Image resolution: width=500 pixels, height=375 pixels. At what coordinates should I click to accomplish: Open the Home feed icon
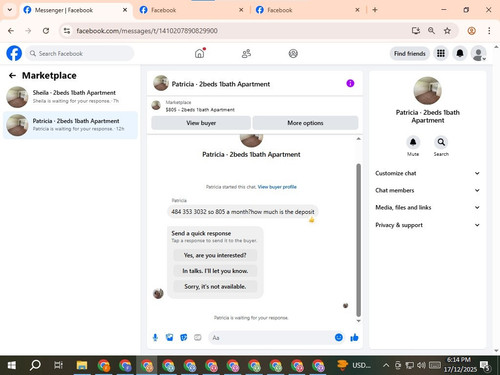(199, 53)
